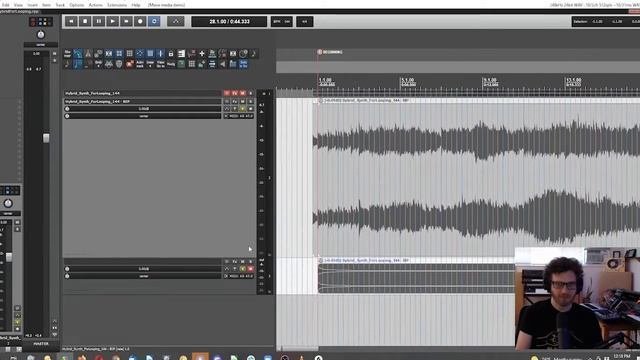
Task: Click the white plus toolbar icon
Action: point(202,53)
